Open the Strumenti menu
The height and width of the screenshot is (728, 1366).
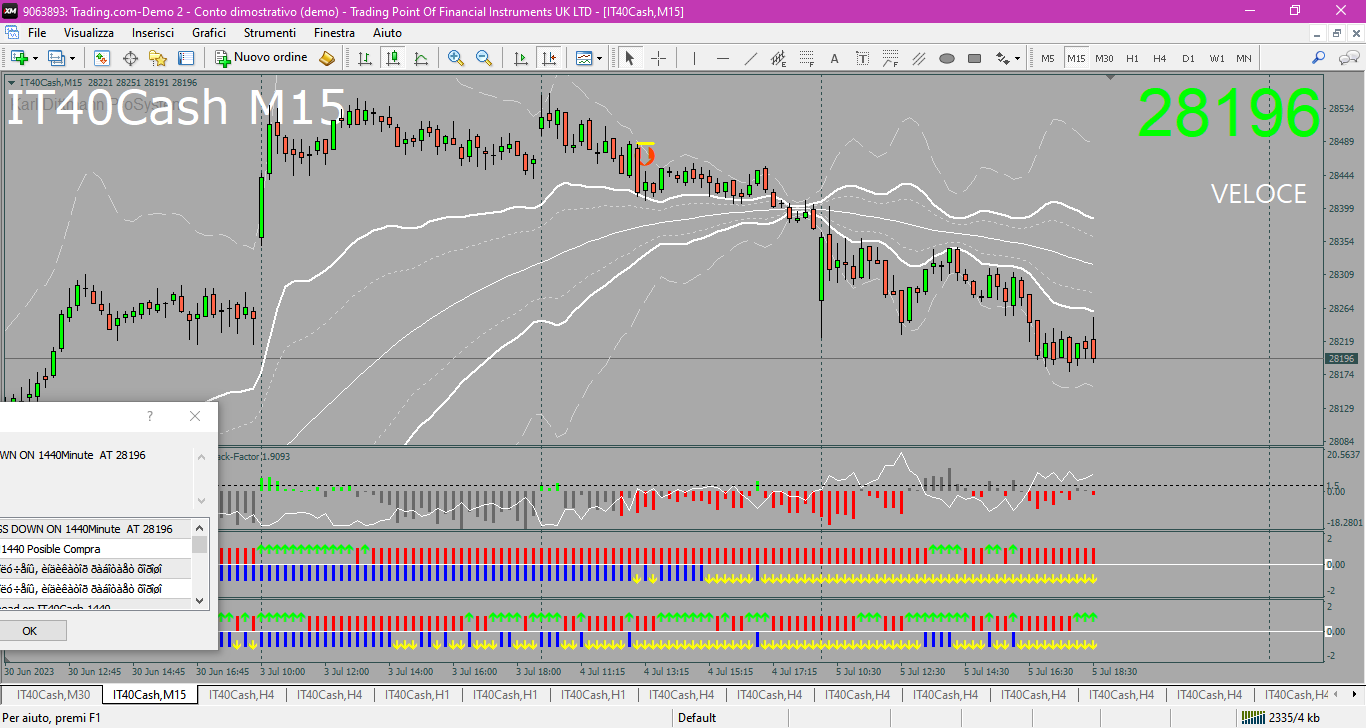coord(270,33)
